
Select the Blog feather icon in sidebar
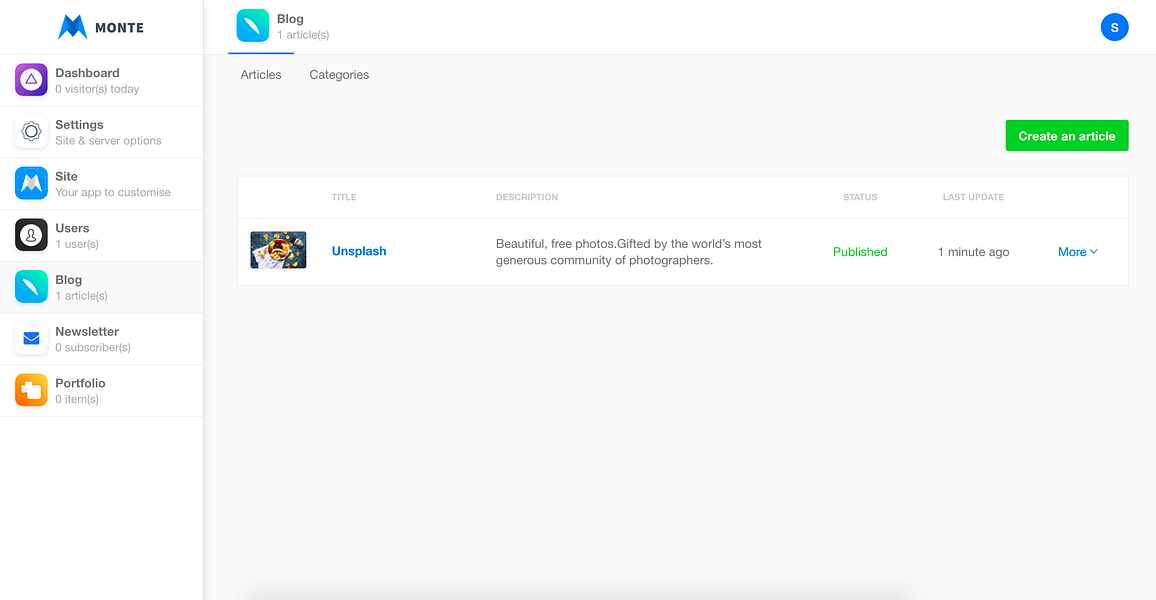(31, 287)
